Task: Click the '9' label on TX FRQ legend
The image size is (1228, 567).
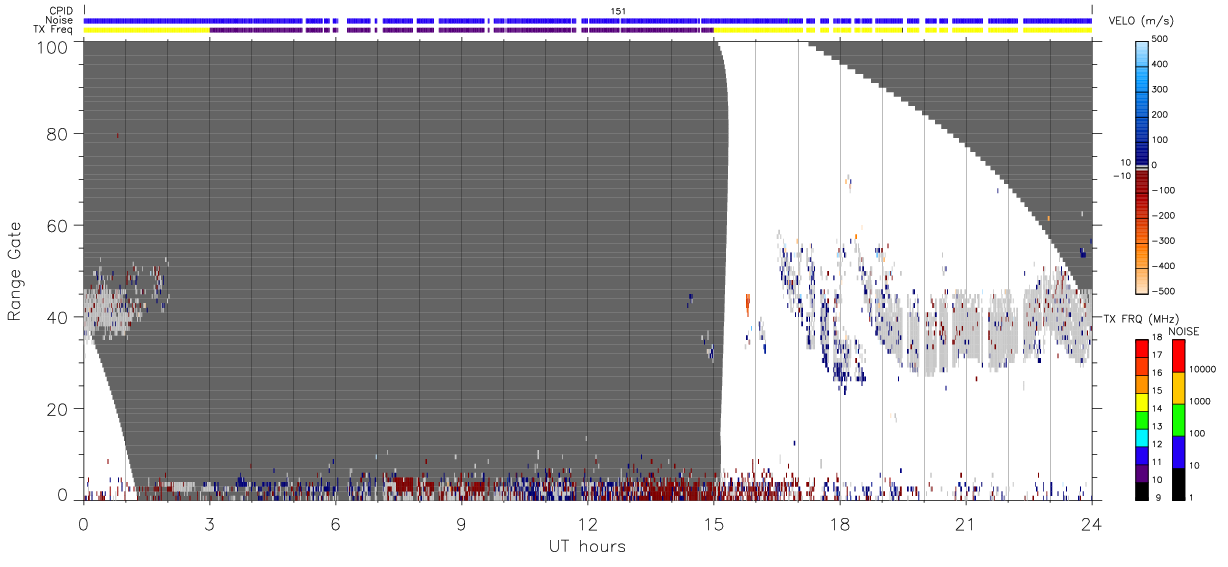Action: [1160, 498]
